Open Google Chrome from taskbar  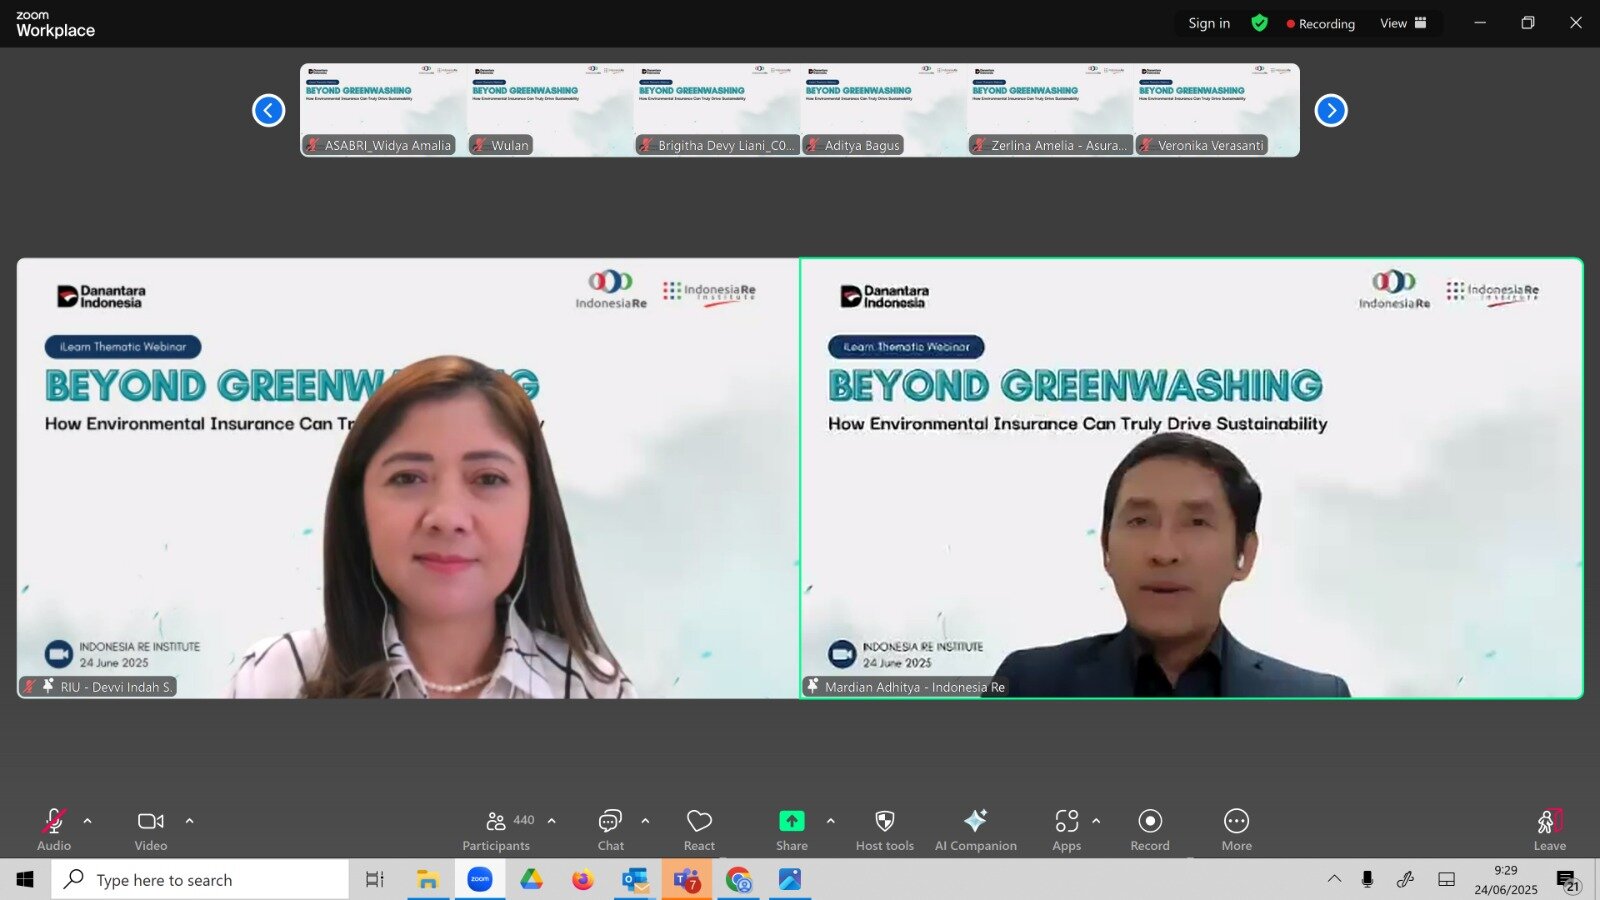(739, 880)
